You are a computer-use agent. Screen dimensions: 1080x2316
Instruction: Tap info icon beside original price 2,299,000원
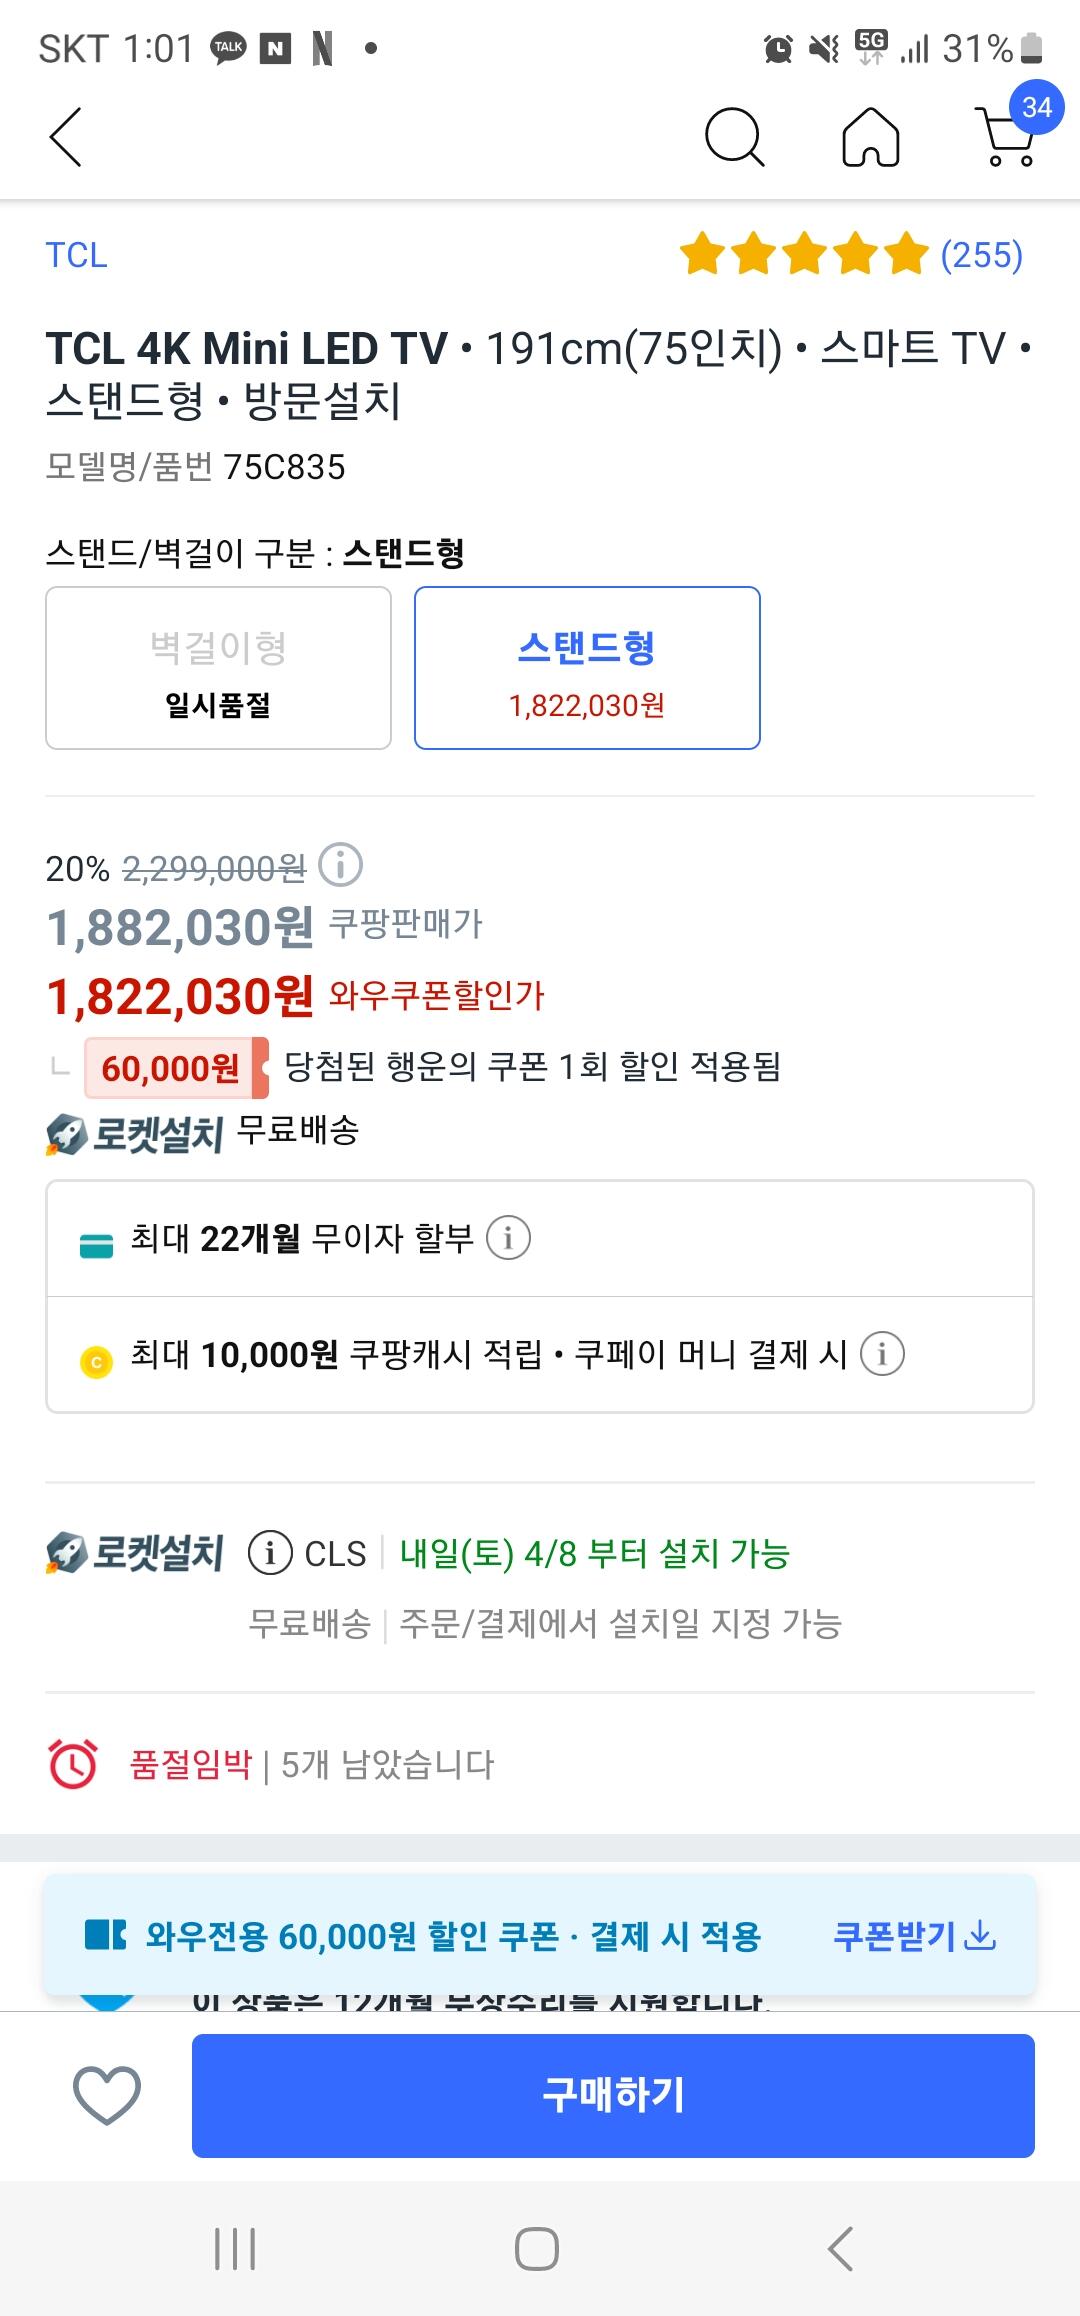pyautogui.click(x=340, y=866)
